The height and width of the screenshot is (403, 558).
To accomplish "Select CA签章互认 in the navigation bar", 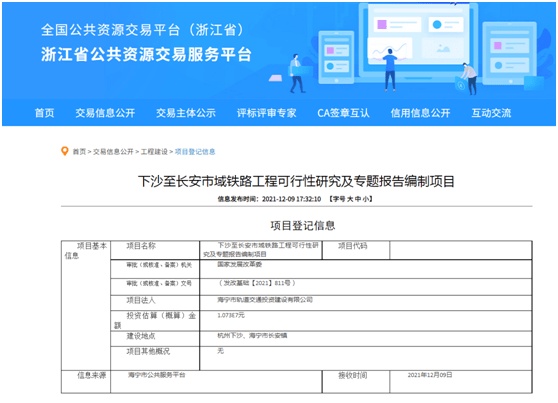I will (x=343, y=113).
